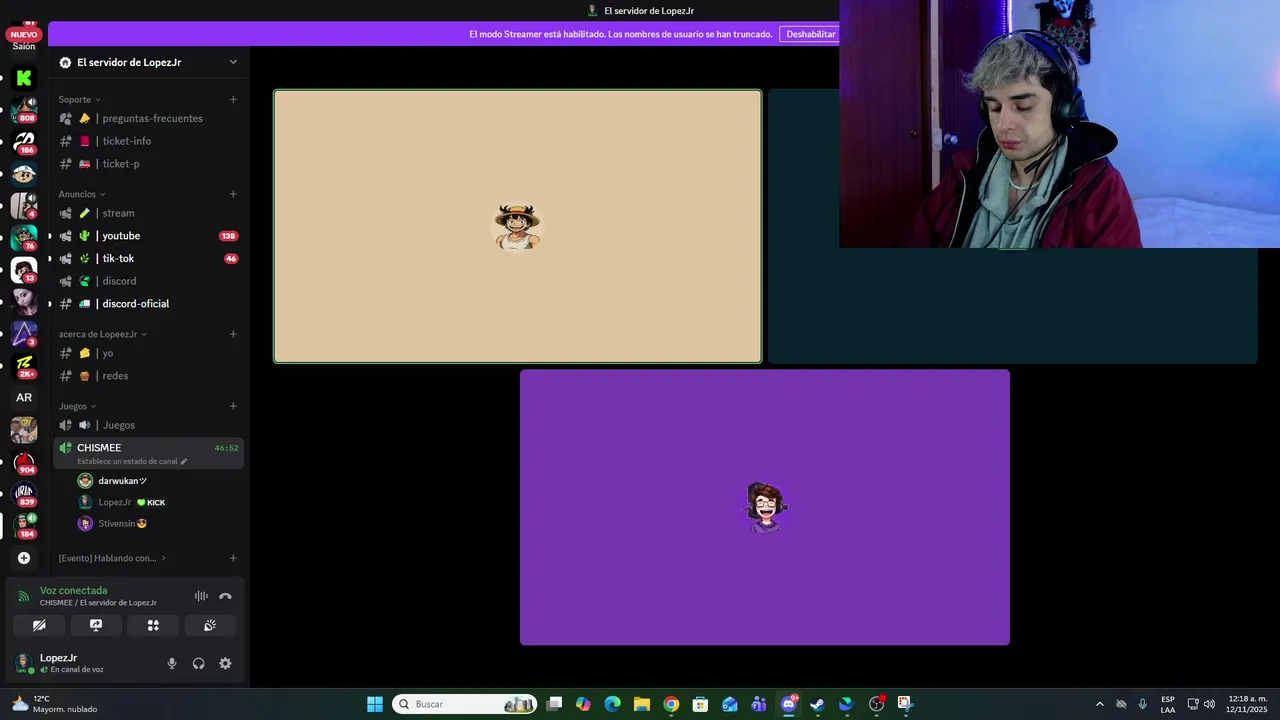Open the soundboard in voice panel
Viewport: 1280px width, 720px height.
210,625
